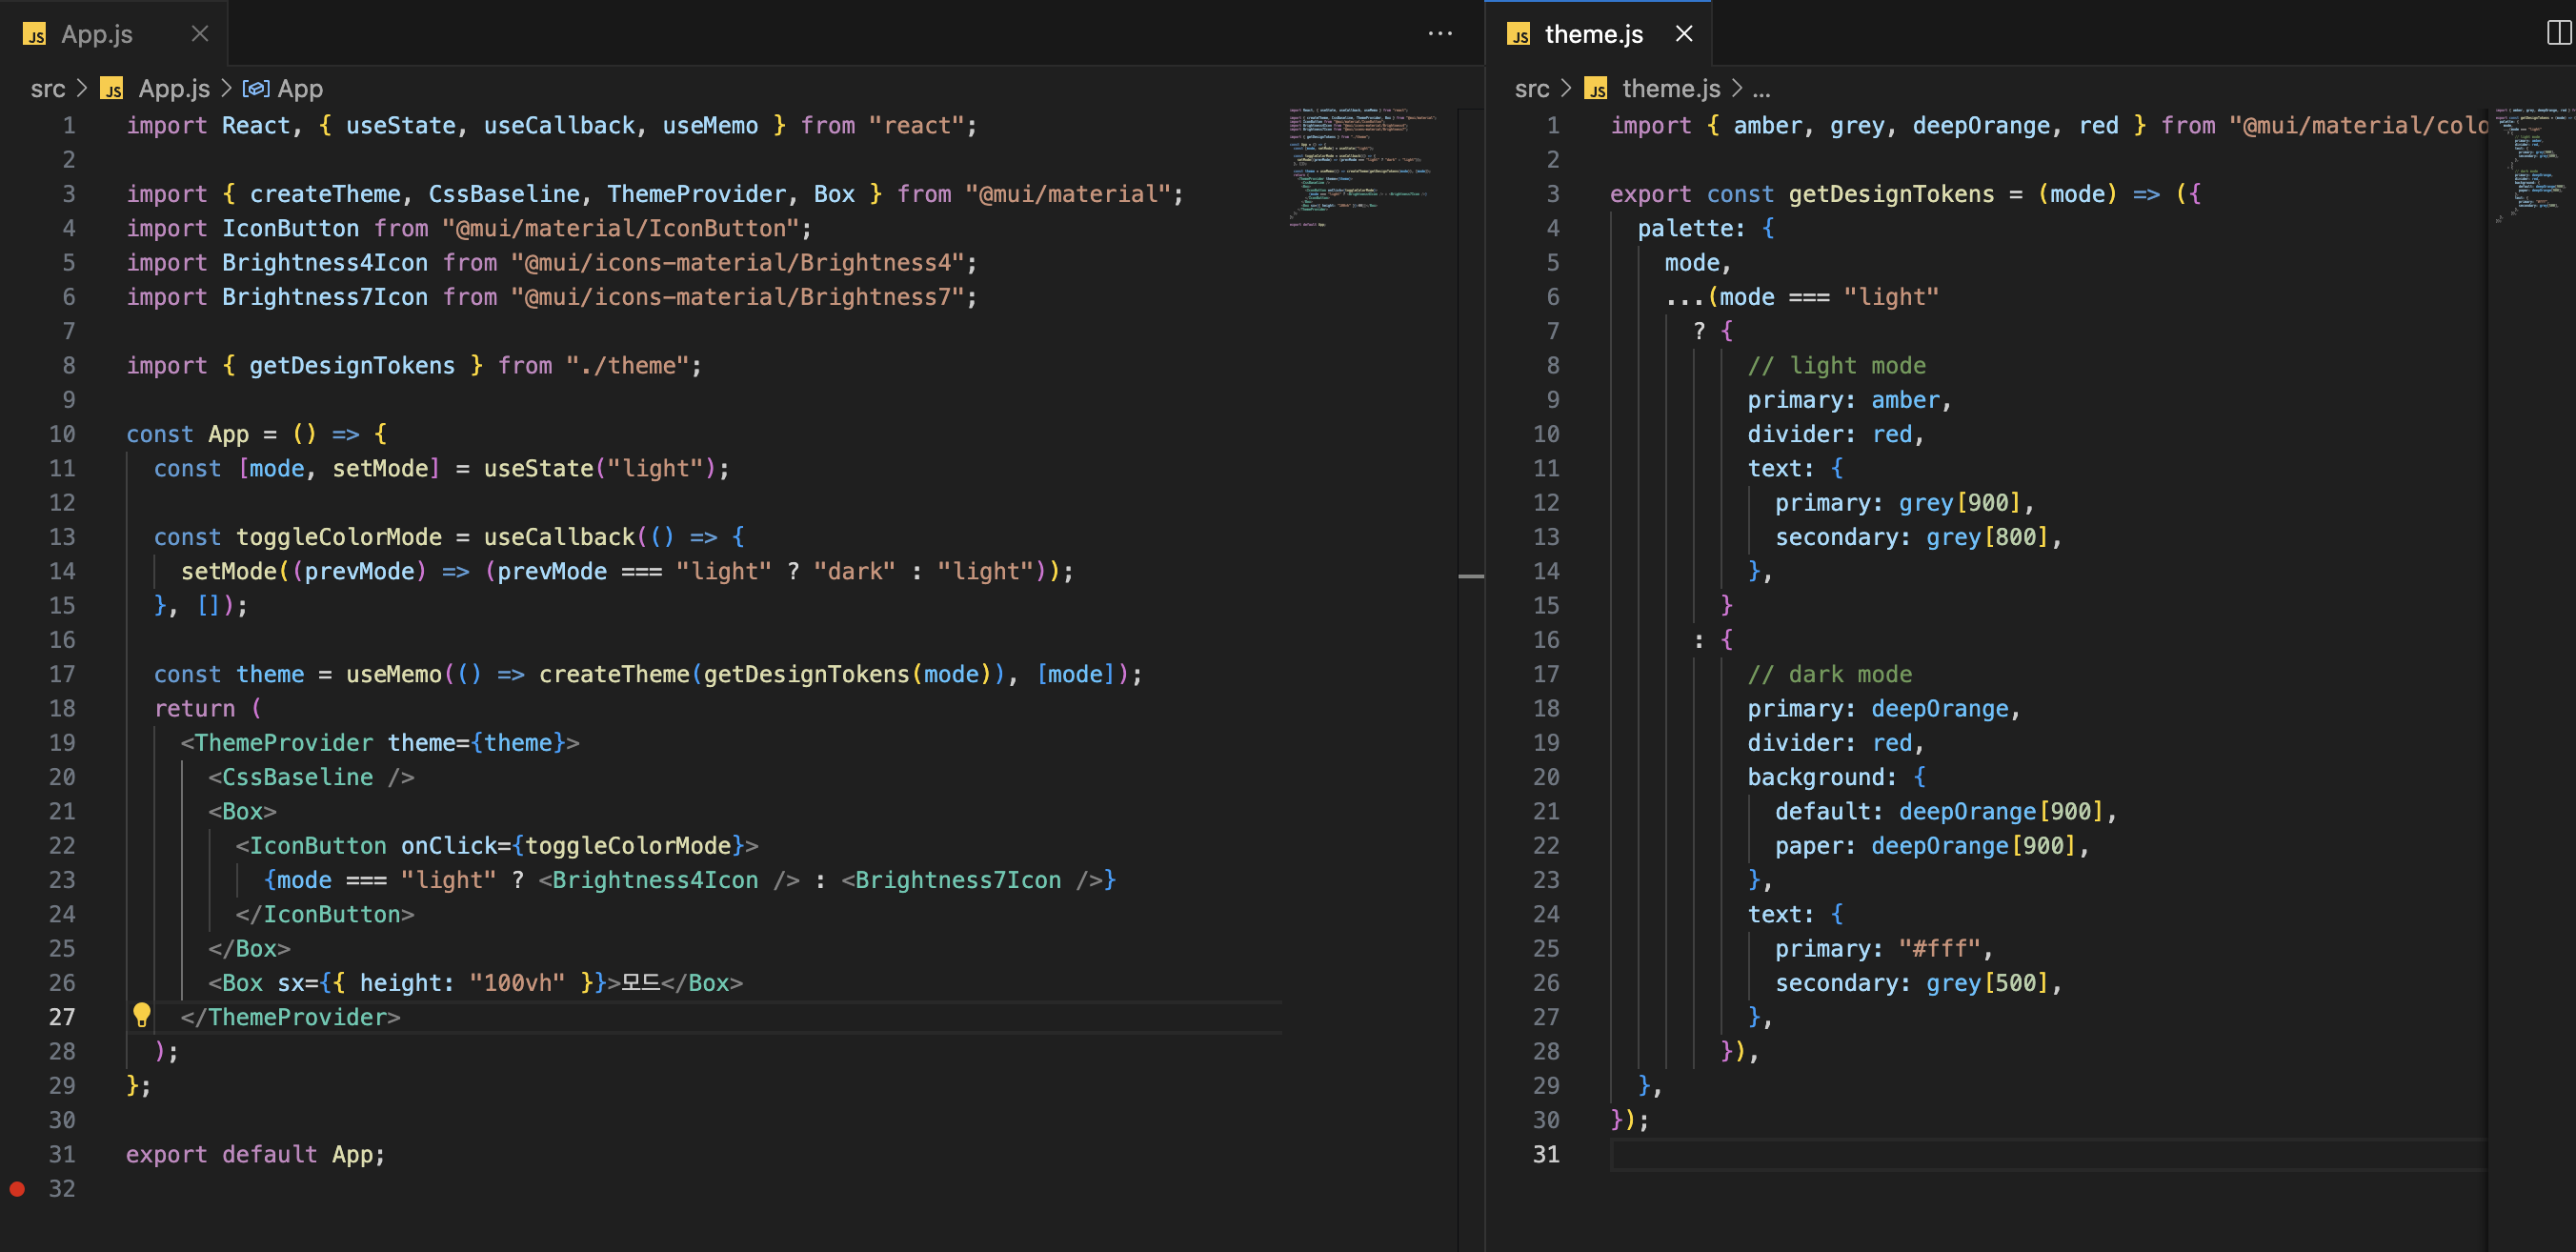Click the split editor layout icon
The height and width of the screenshot is (1252, 2576).
pyautogui.click(x=2558, y=34)
